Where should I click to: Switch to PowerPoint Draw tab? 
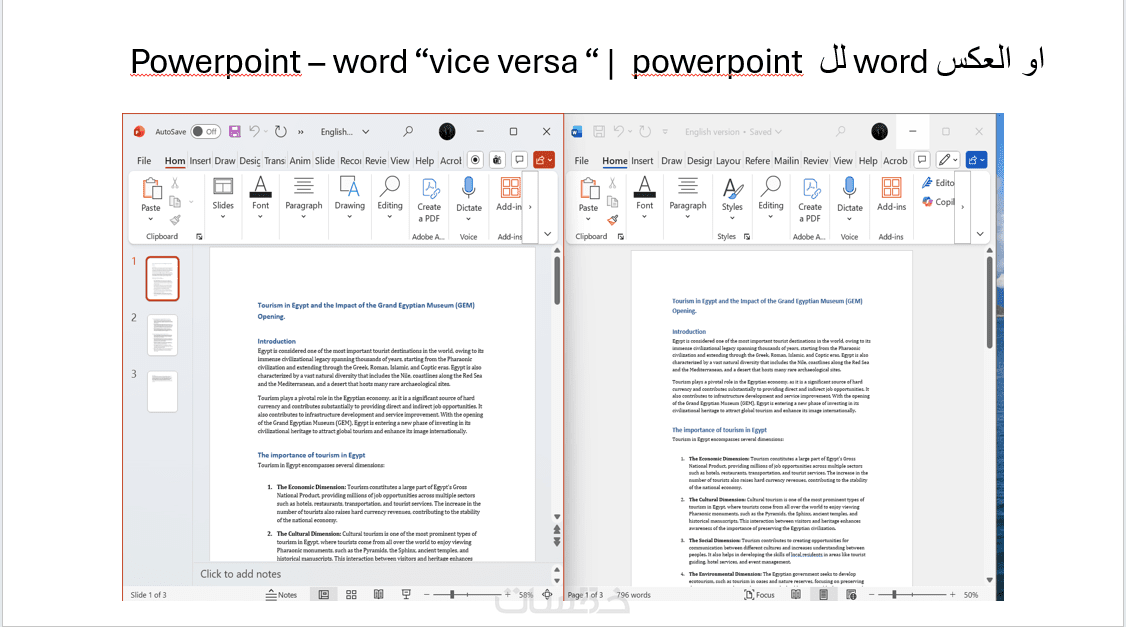click(225, 161)
